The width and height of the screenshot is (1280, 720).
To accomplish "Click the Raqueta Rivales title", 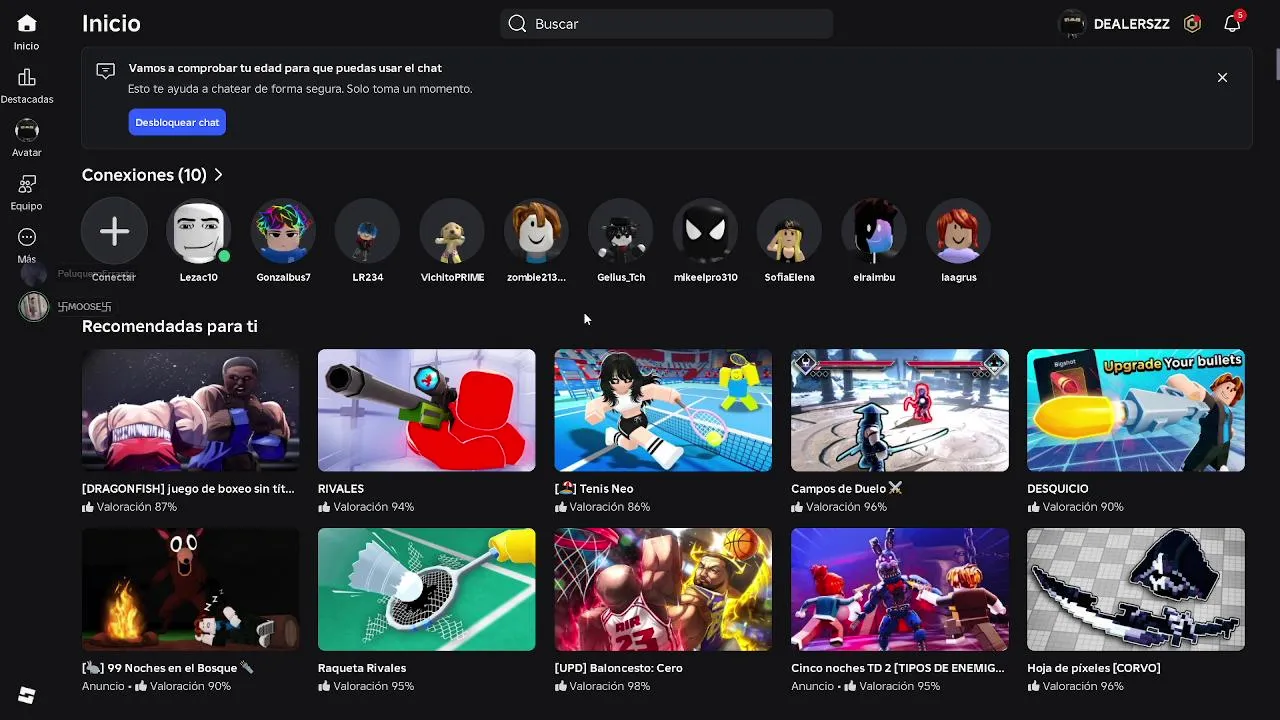I will [x=362, y=668].
